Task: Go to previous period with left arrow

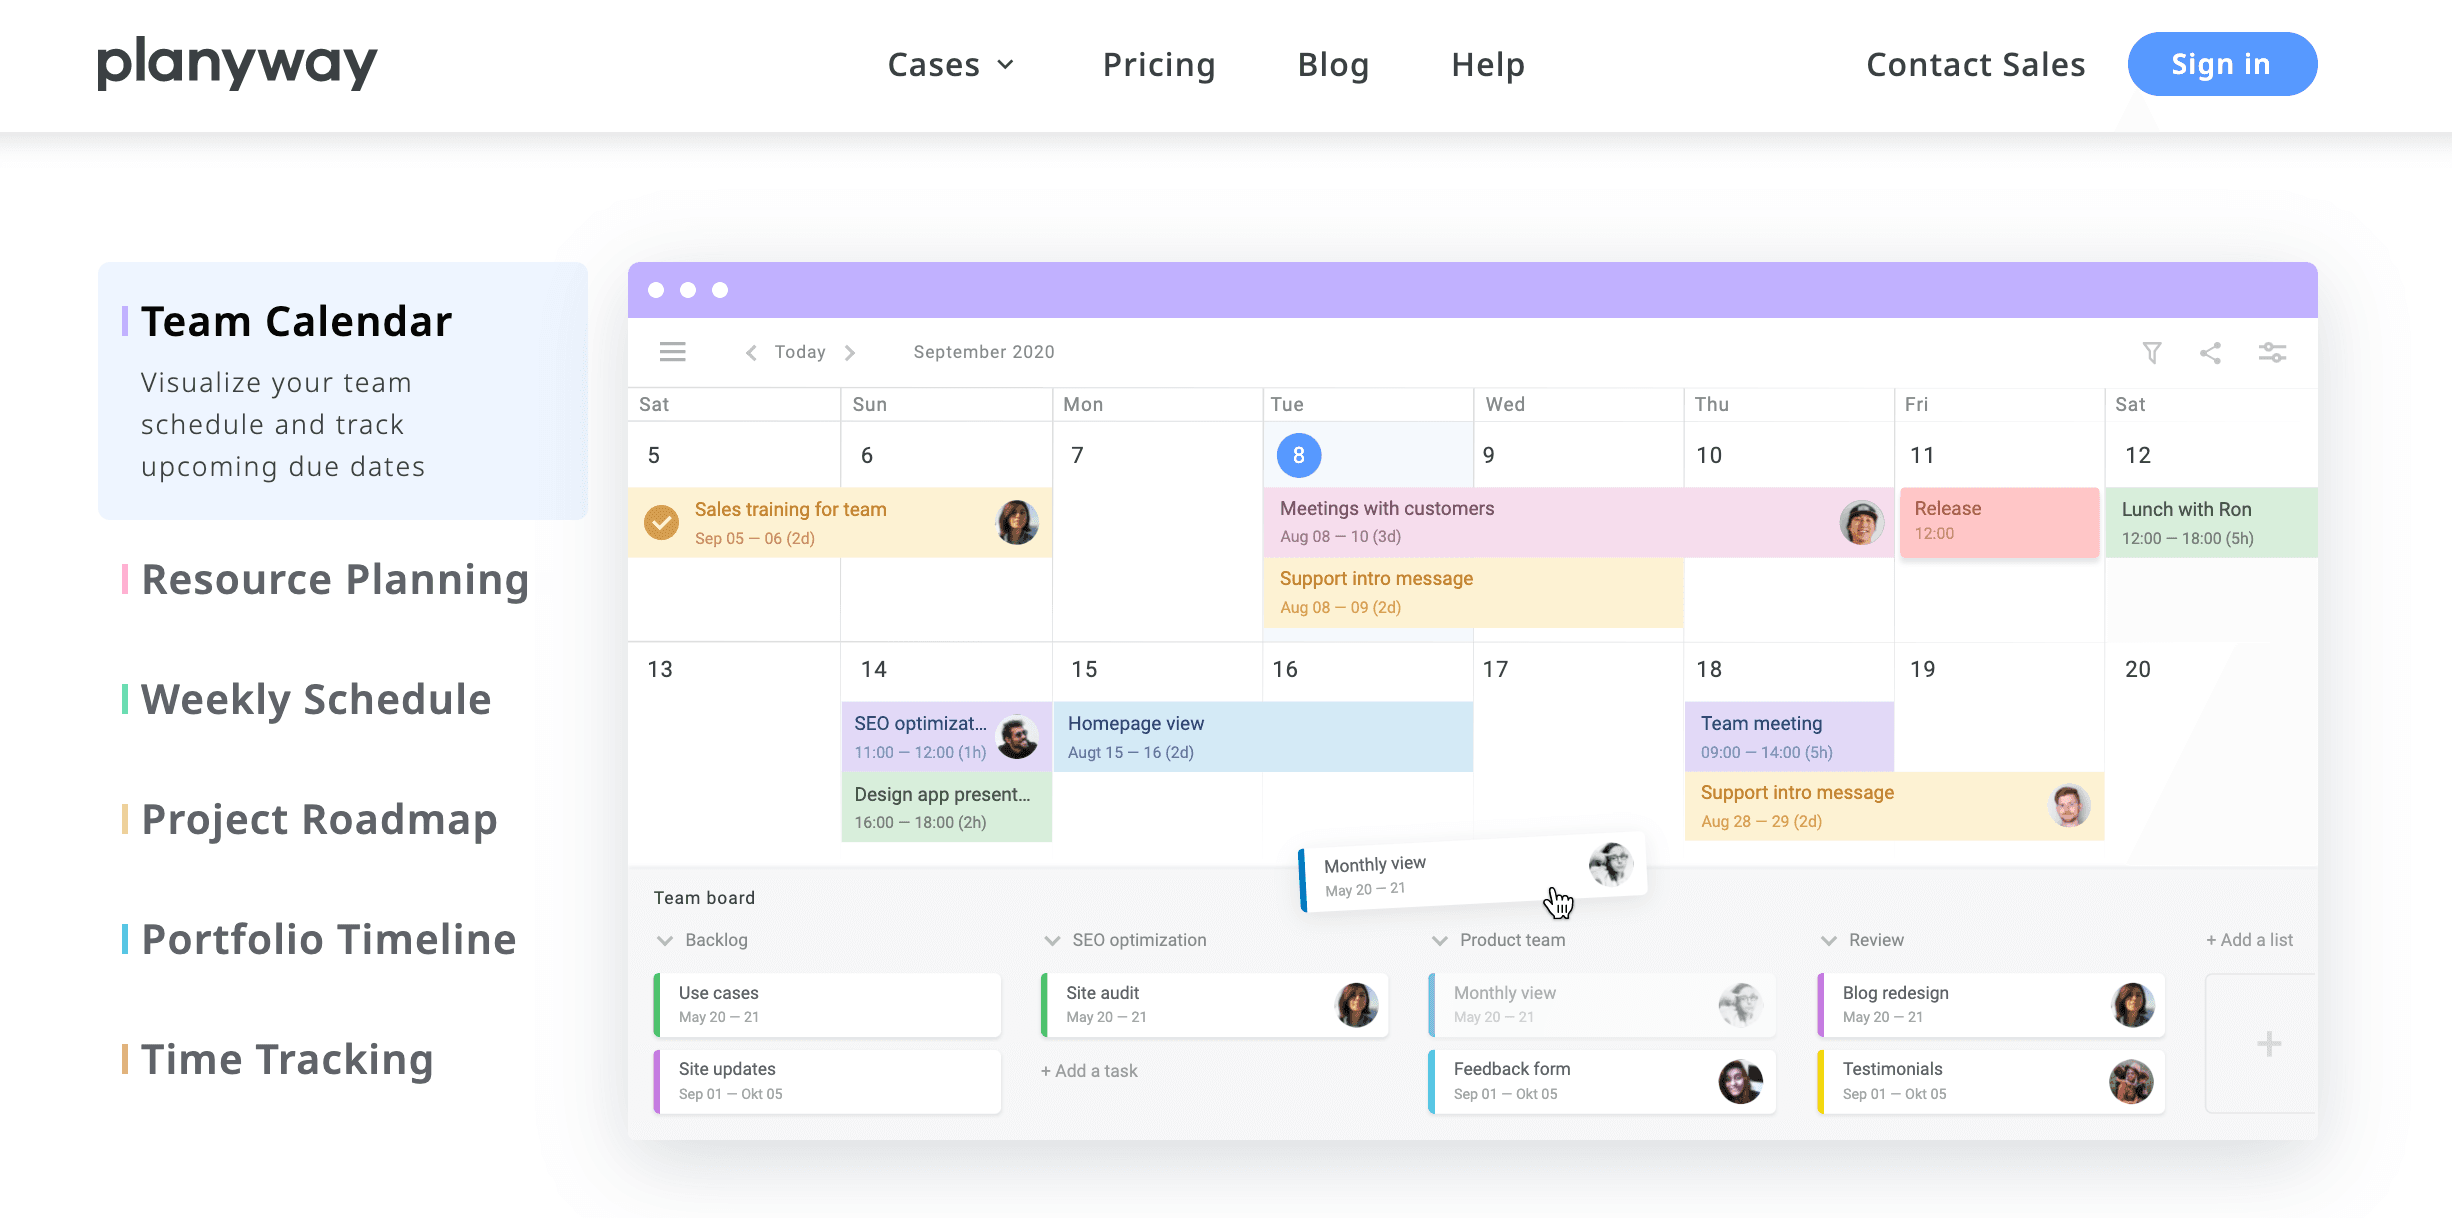Action: [x=751, y=352]
